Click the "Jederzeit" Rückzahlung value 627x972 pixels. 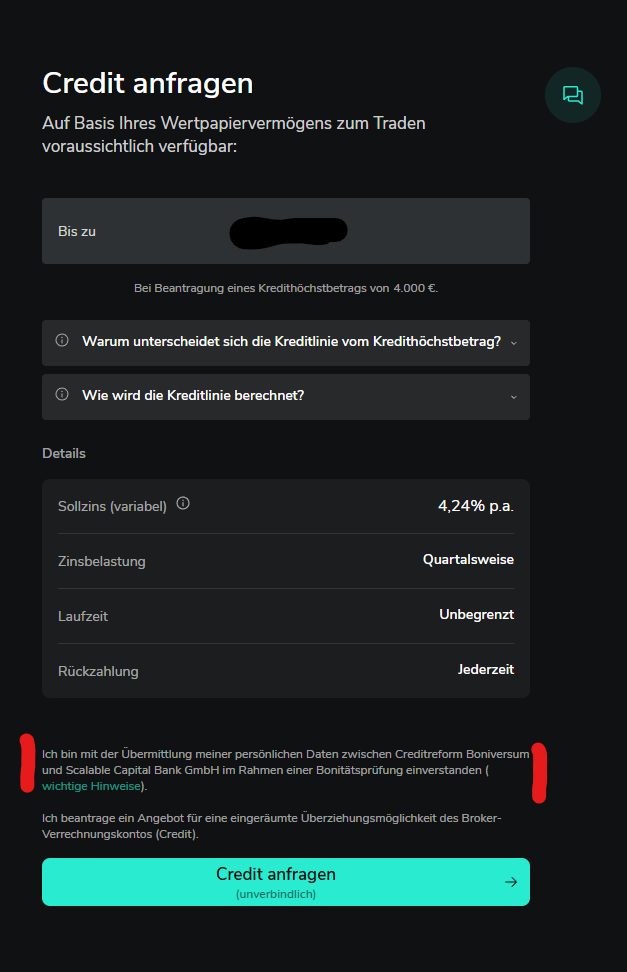485,670
